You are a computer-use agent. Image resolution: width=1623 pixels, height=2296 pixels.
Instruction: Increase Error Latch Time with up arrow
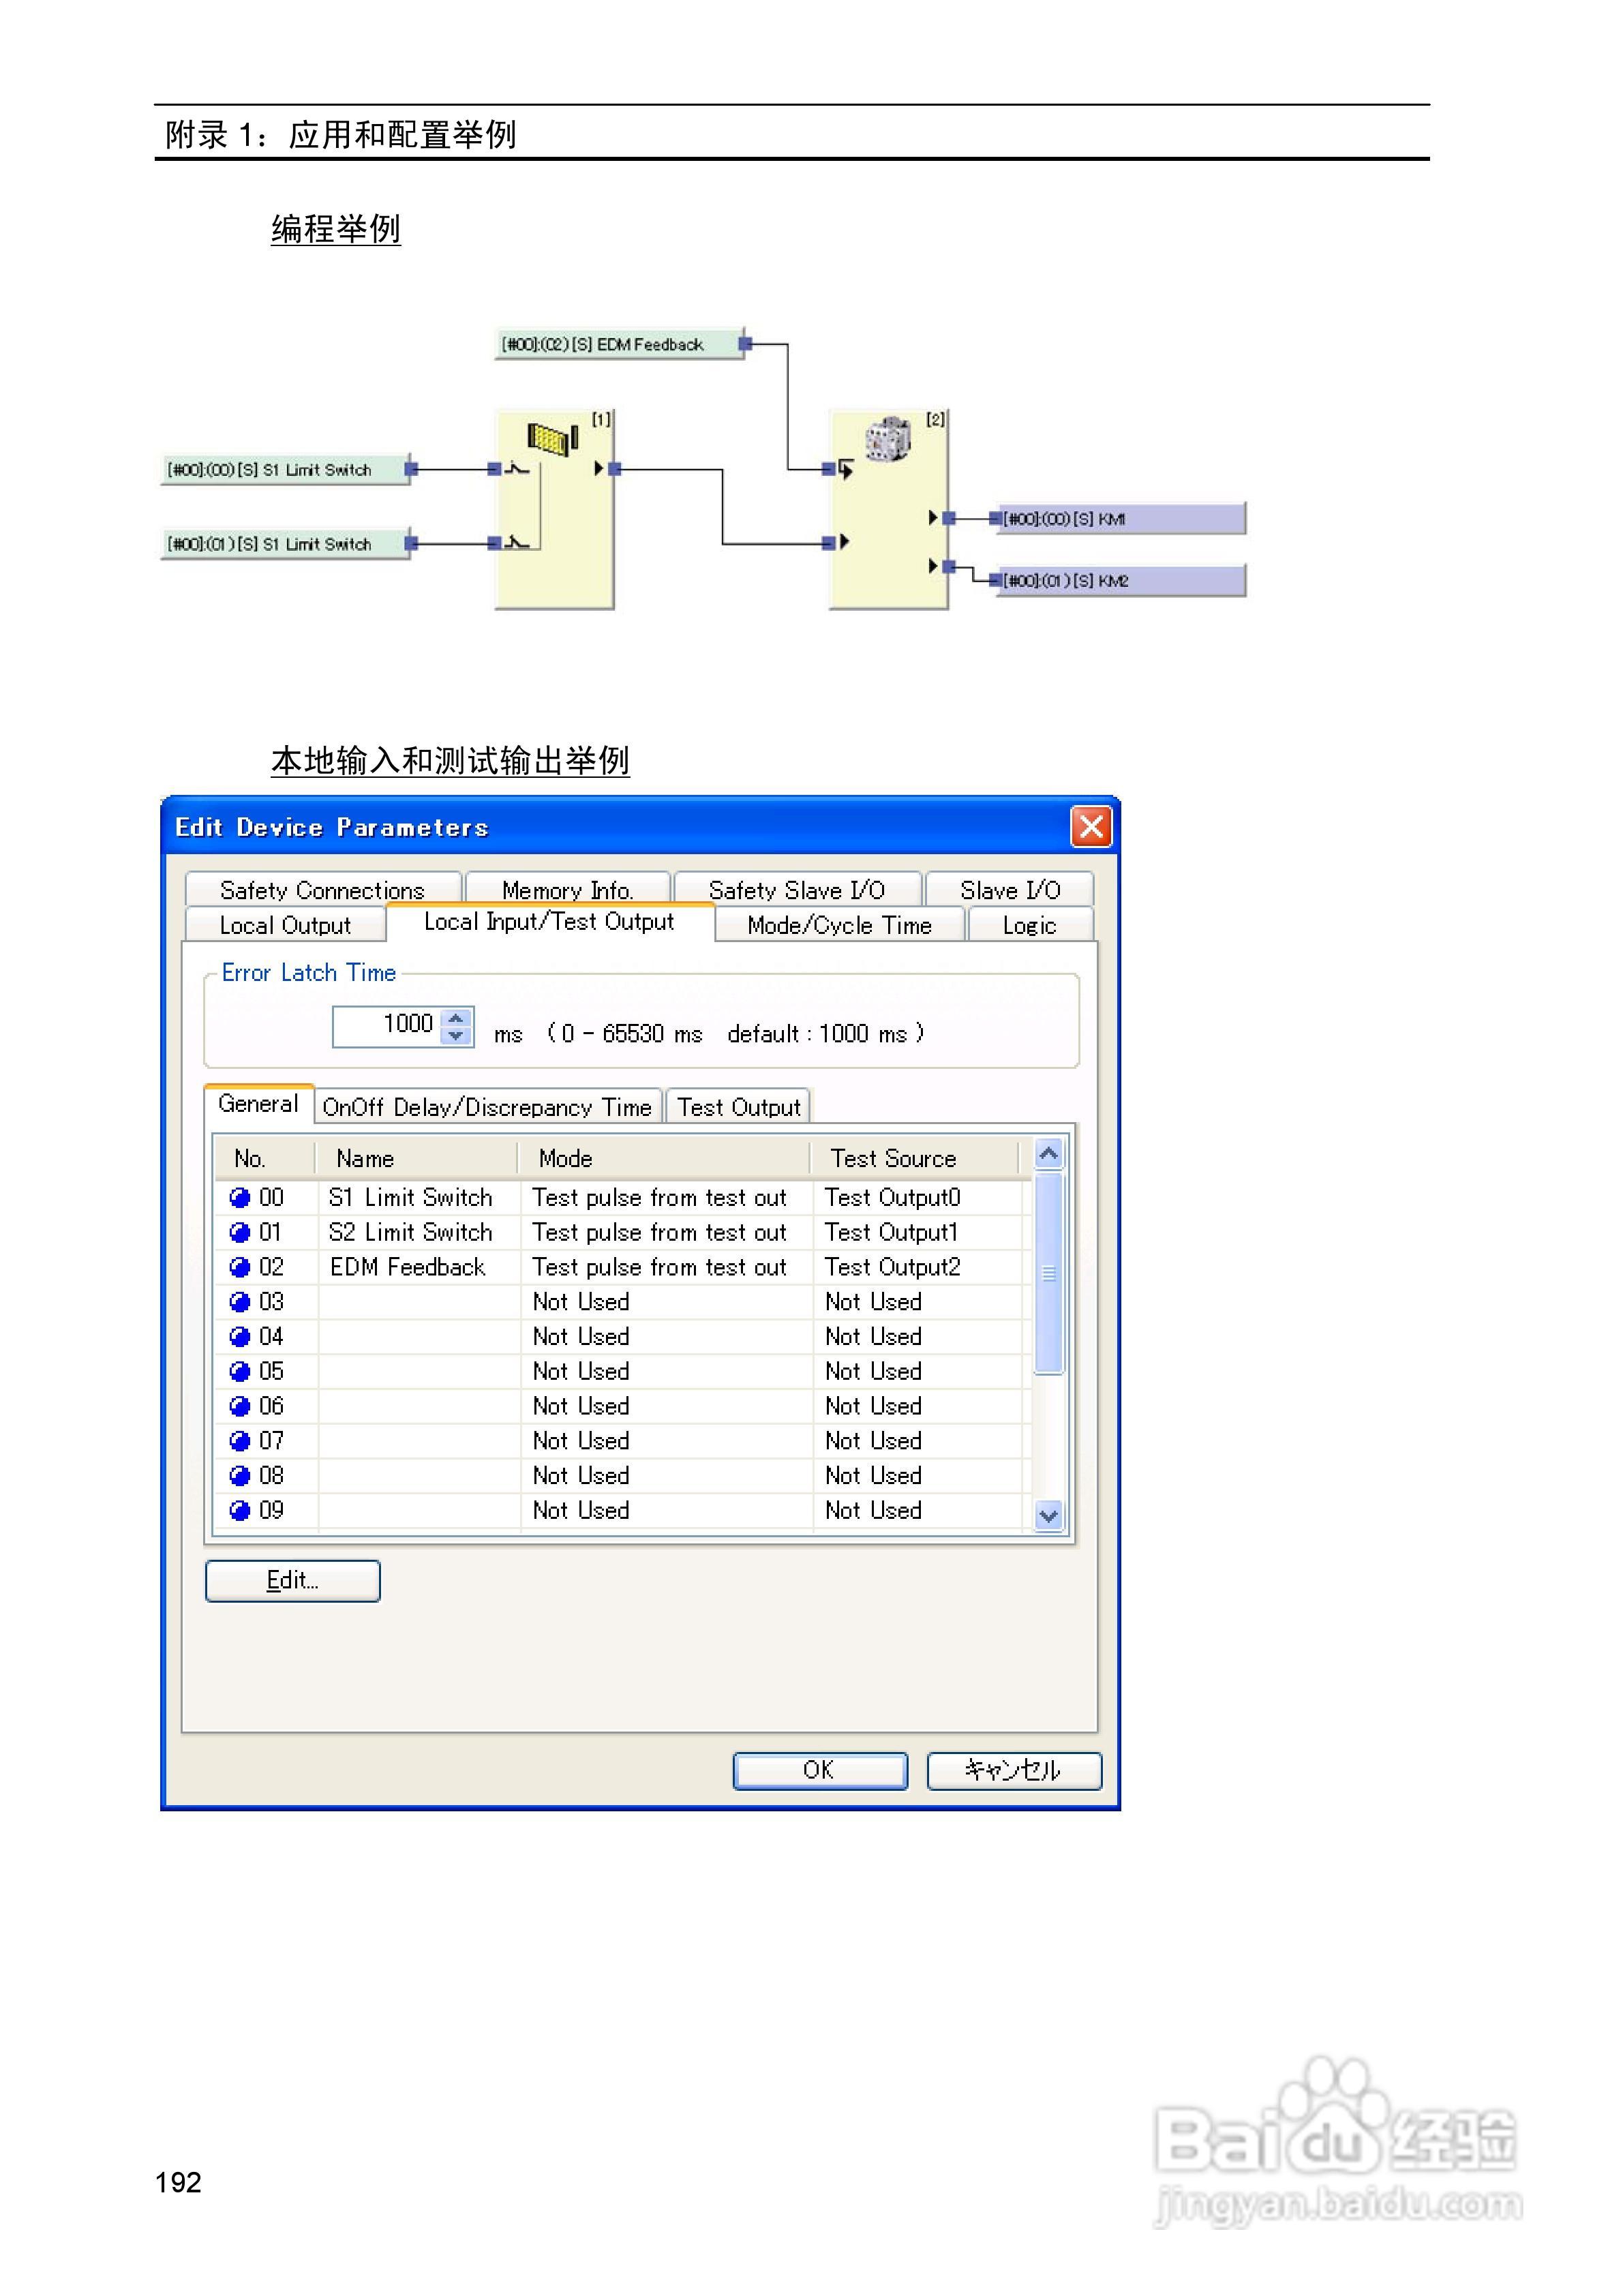point(456,1018)
